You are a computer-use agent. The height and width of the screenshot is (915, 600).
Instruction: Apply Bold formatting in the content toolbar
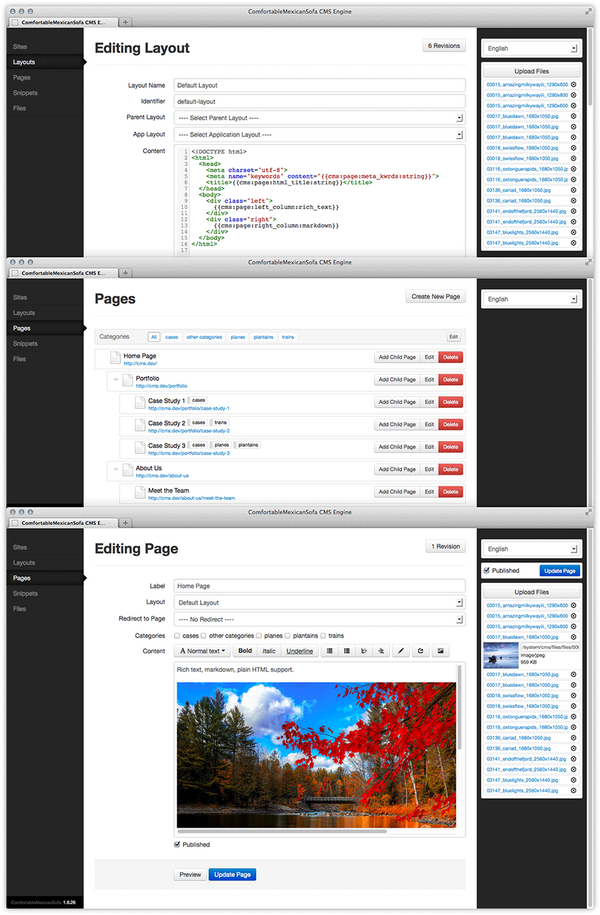[245, 651]
